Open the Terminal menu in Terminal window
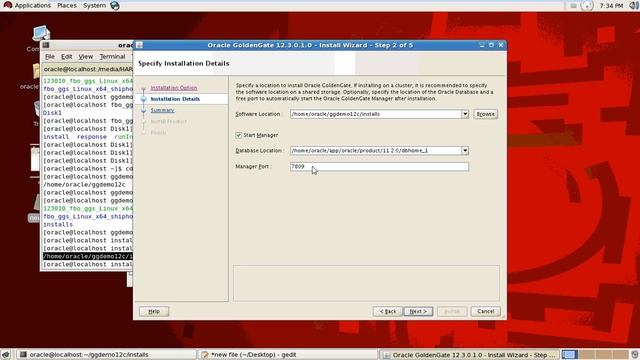 point(112,57)
